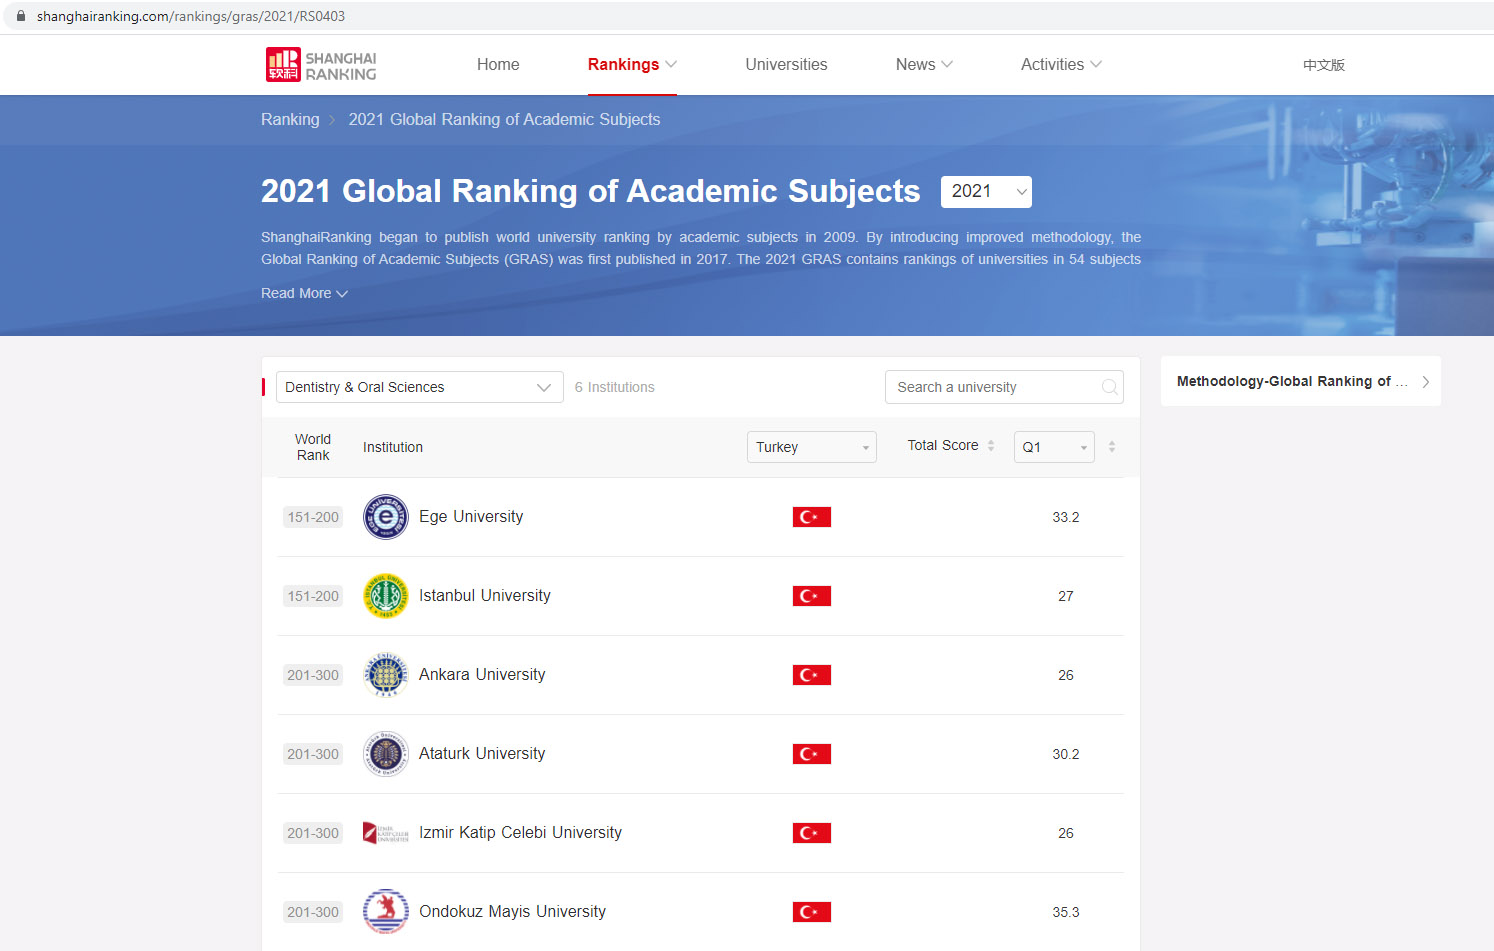Click the Istanbul University logo

pyautogui.click(x=385, y=596)
